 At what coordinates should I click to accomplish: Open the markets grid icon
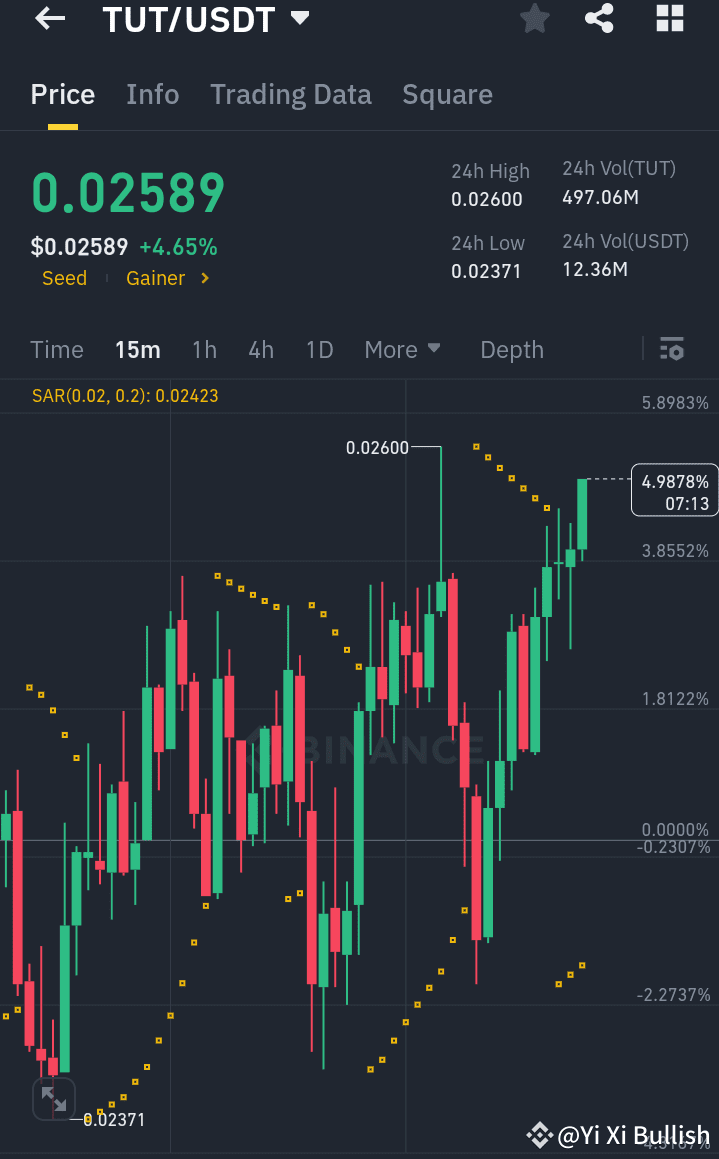[x=668, y=19]
